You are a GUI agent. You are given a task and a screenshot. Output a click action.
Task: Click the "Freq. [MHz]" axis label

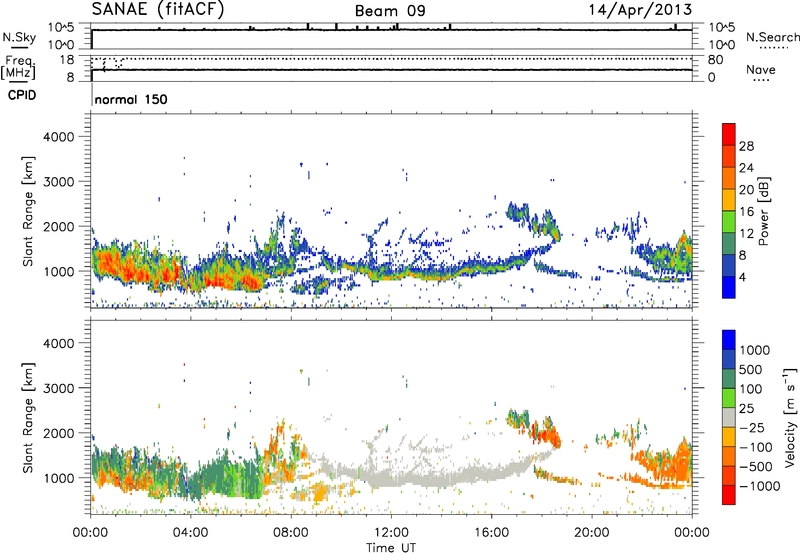pos(18,68)
